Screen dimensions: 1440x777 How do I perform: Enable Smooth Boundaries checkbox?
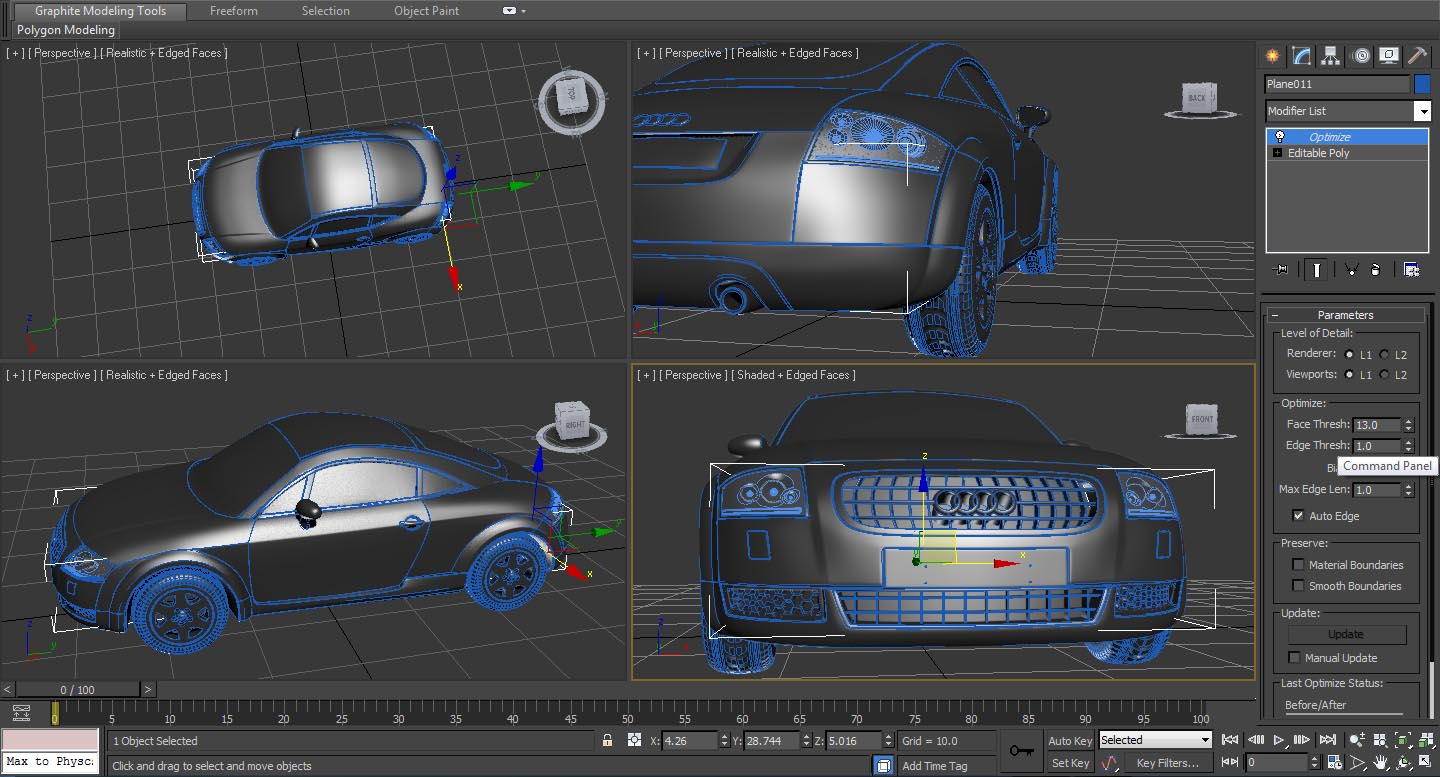pyautogui.click(x=1298, y=585)
